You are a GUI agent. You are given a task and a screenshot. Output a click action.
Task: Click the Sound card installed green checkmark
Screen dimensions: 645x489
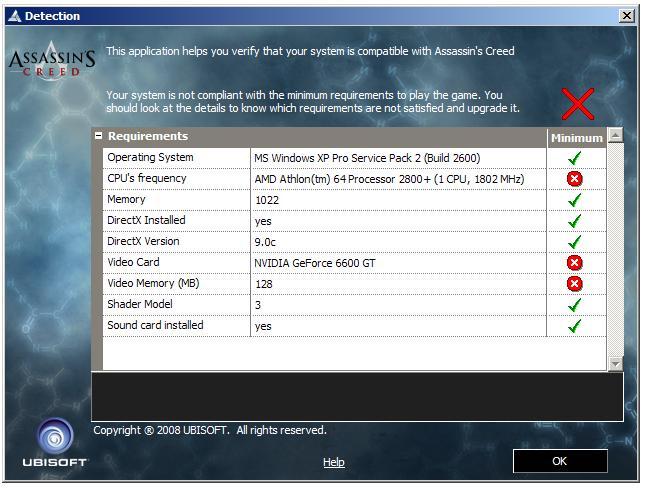[575, 326]
